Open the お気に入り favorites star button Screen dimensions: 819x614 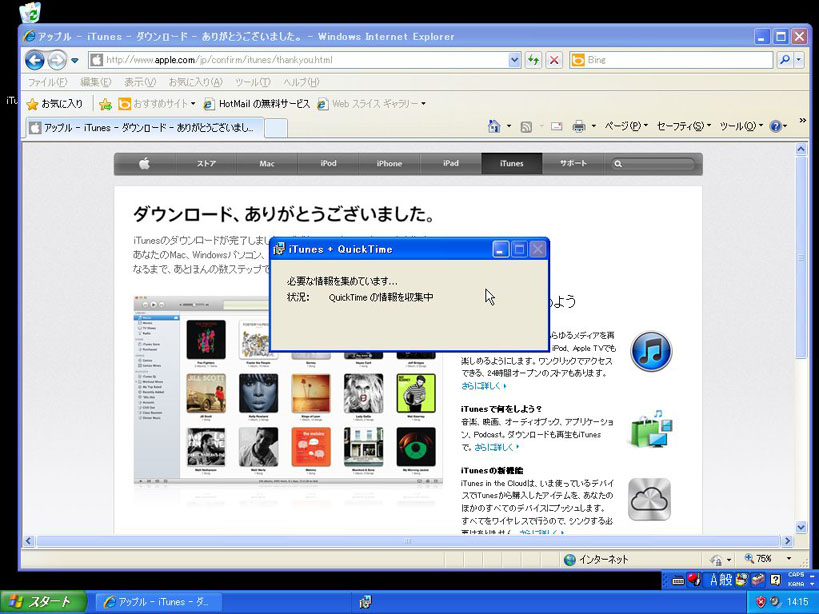54,104
